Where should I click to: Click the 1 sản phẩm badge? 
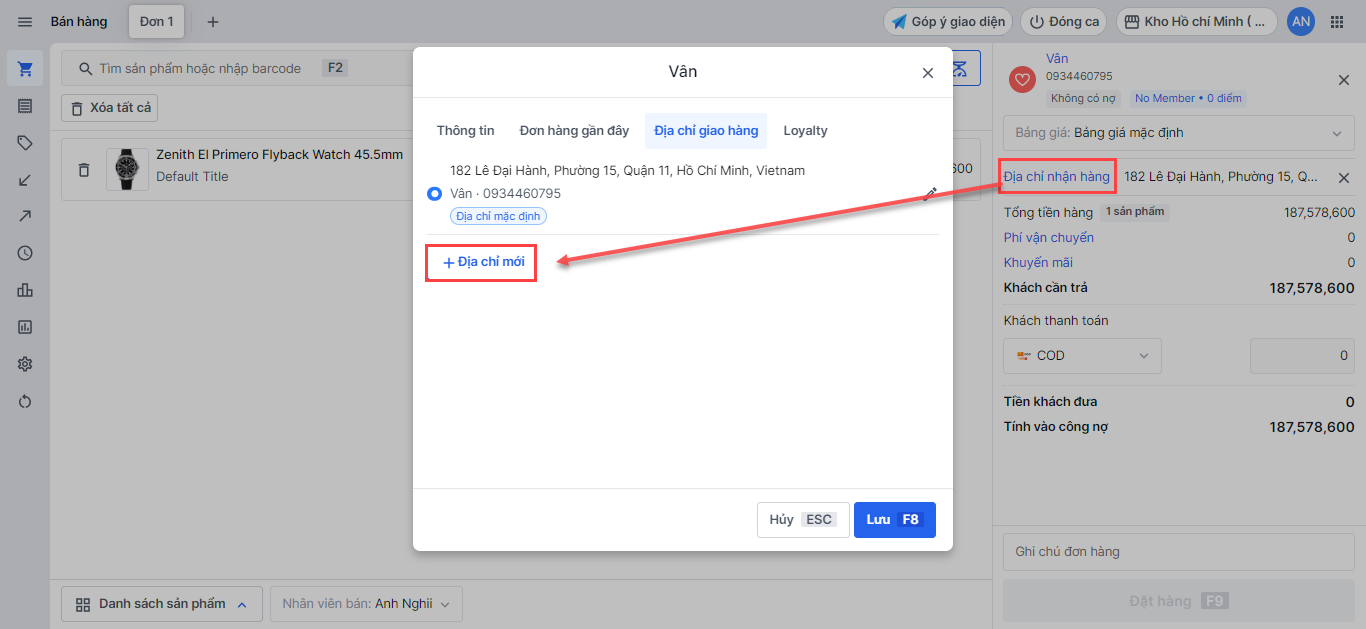pos(1135,212)
